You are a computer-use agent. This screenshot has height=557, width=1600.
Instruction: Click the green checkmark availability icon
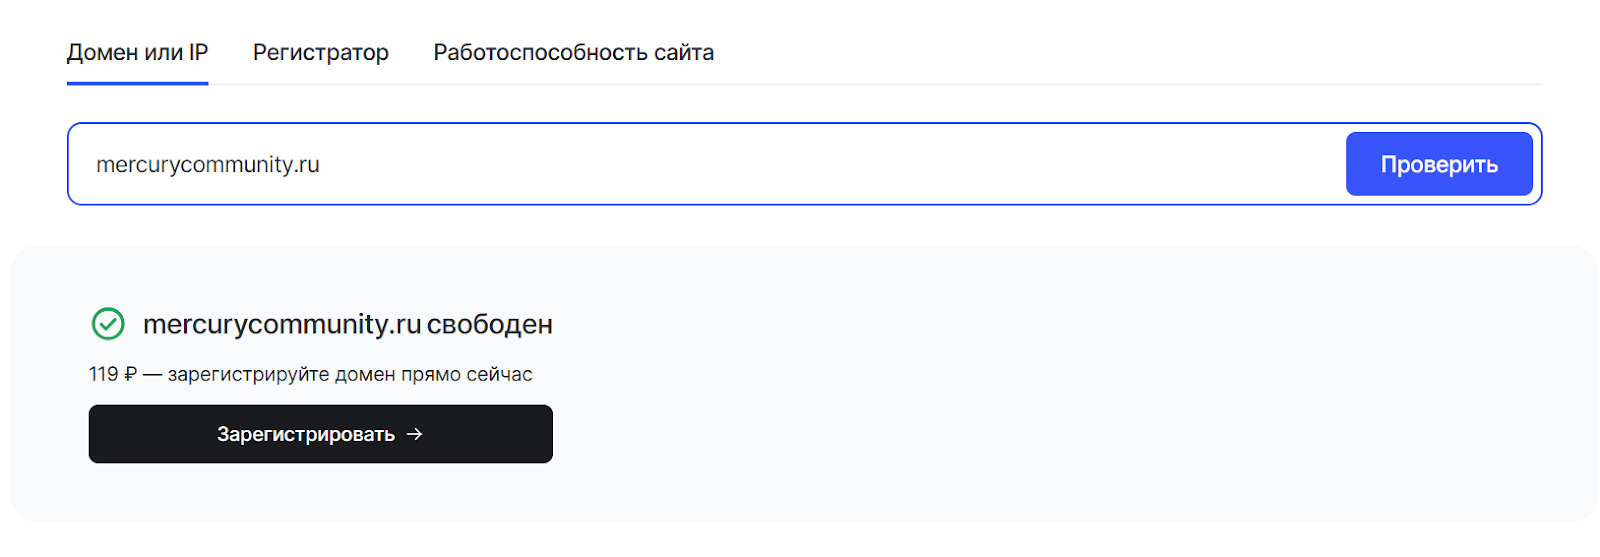[108, 324]
